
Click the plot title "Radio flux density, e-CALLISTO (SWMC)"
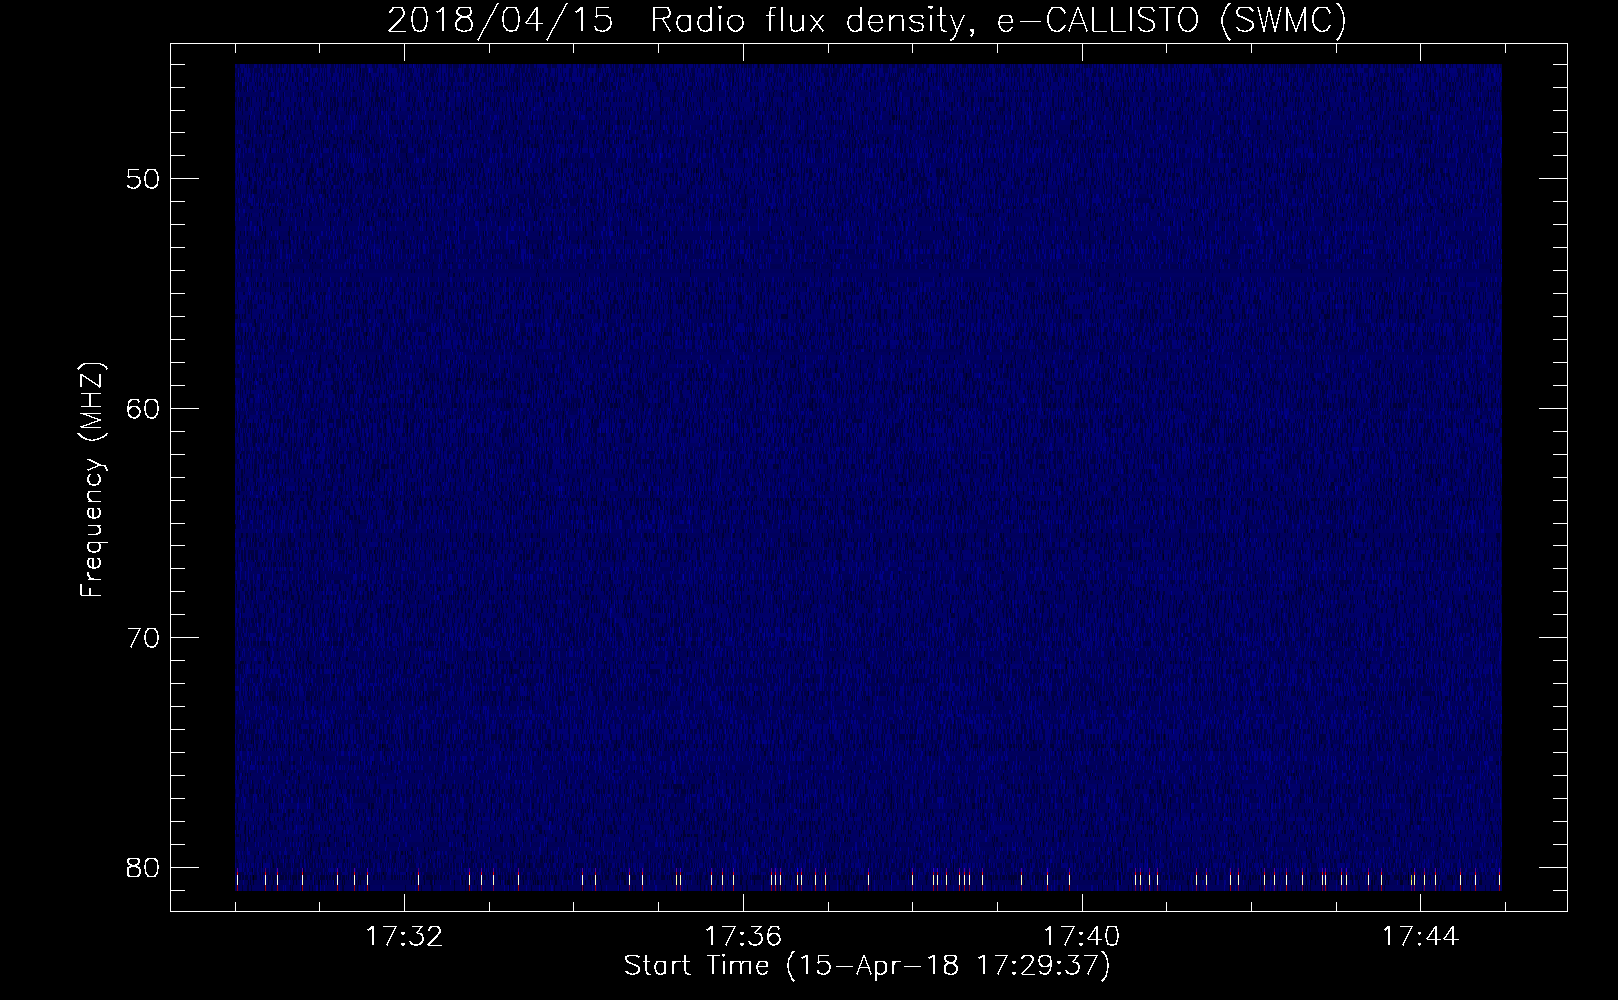[998, 21]
